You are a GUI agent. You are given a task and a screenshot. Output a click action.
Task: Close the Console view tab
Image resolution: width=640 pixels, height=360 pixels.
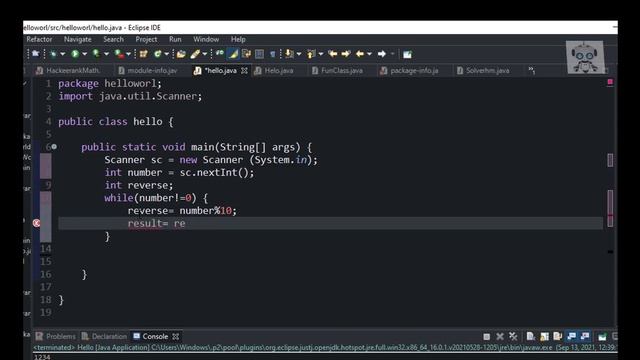pos(176,336)
